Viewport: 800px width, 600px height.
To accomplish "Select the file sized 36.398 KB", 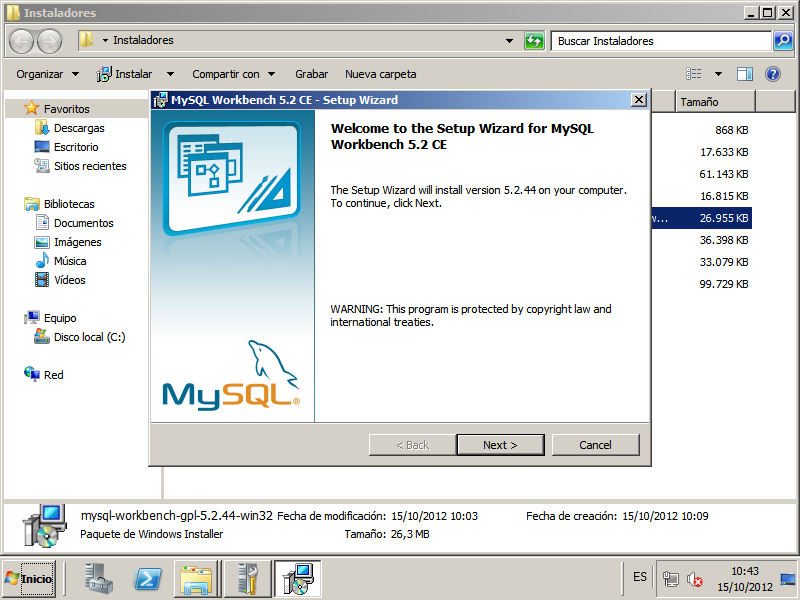I will [724, 240].
